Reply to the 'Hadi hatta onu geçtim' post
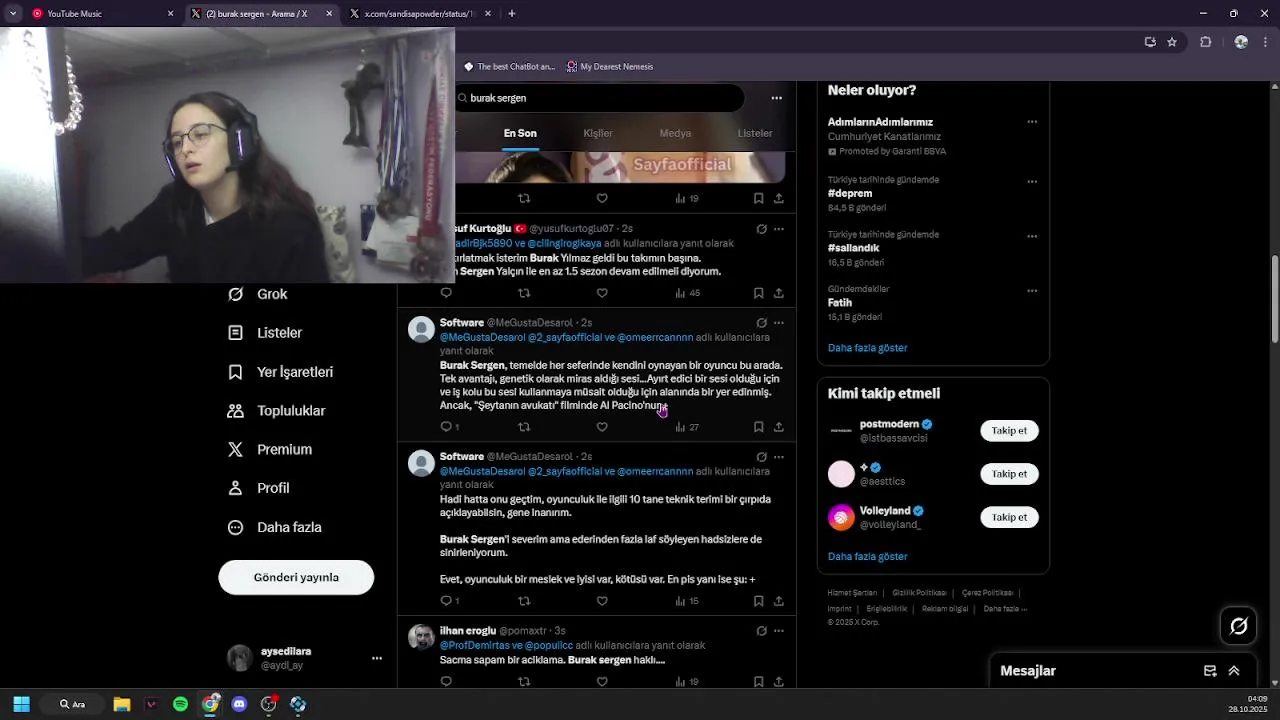Screen dimensions: 1280x720 point(446,601)
